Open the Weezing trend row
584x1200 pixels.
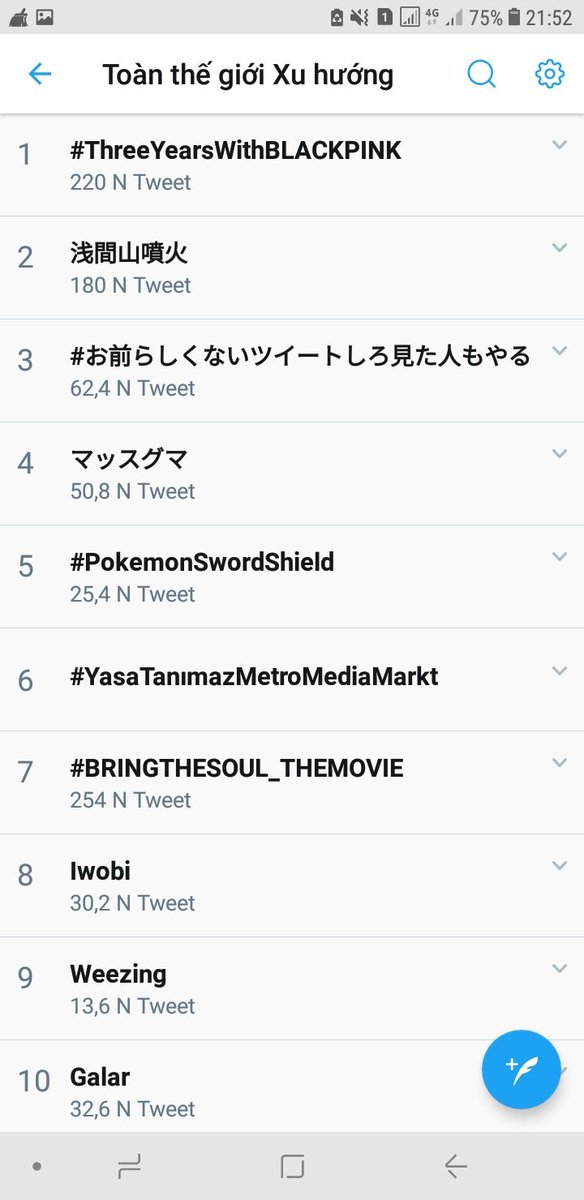pos(292,989)
